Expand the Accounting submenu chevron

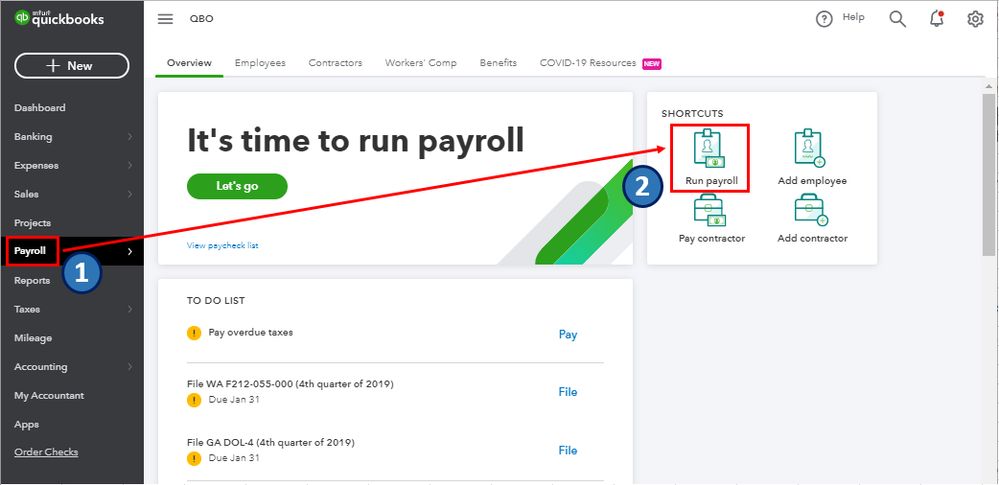pos(130,367)
